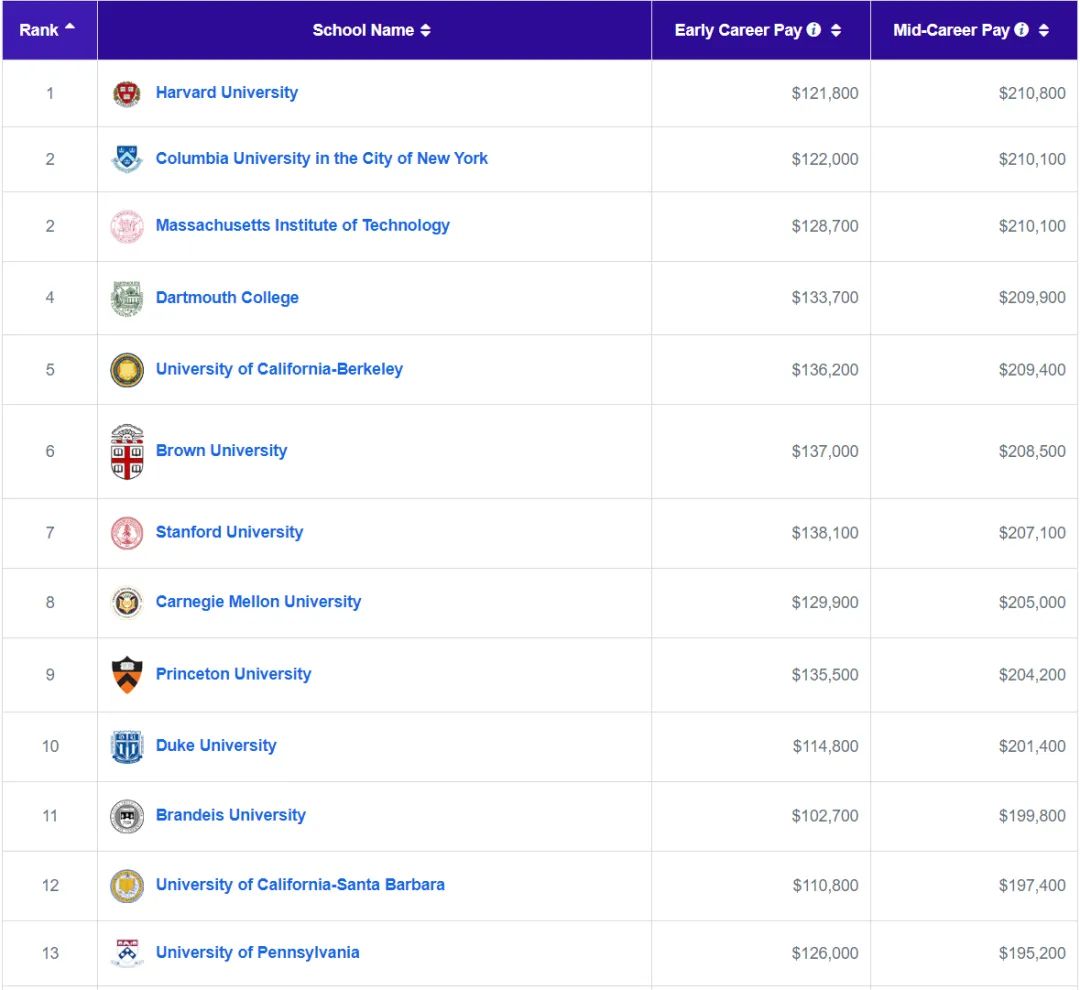The width and height of the screenshot is (1080, 990).
Task: Click the UC Santa Barbara seal logo
Action: click(x=127, y=886)
